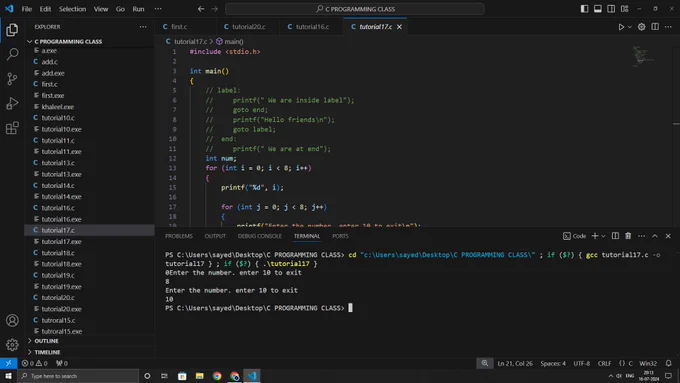Screen dimensions: 680x383
Task: Open the Run and Debug view
Action: click(12, 103)
